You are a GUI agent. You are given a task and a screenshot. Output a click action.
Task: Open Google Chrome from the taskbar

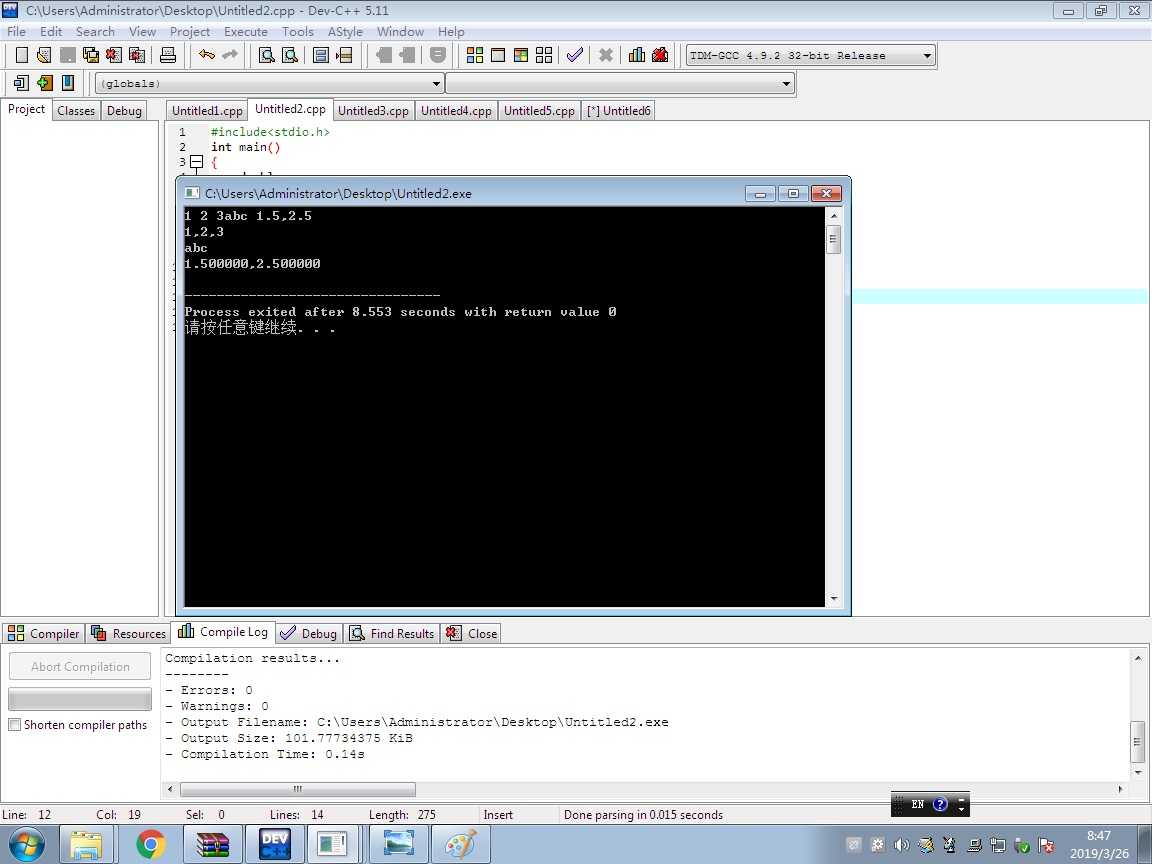[151, 844]
